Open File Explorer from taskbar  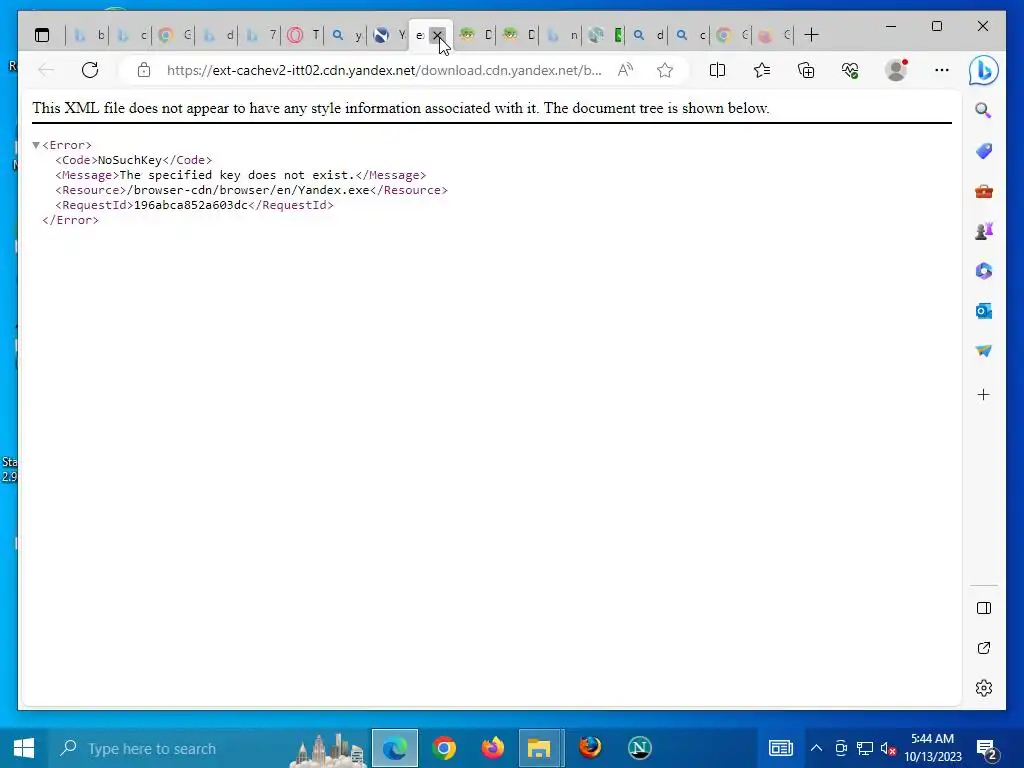(x=539, y=748)
